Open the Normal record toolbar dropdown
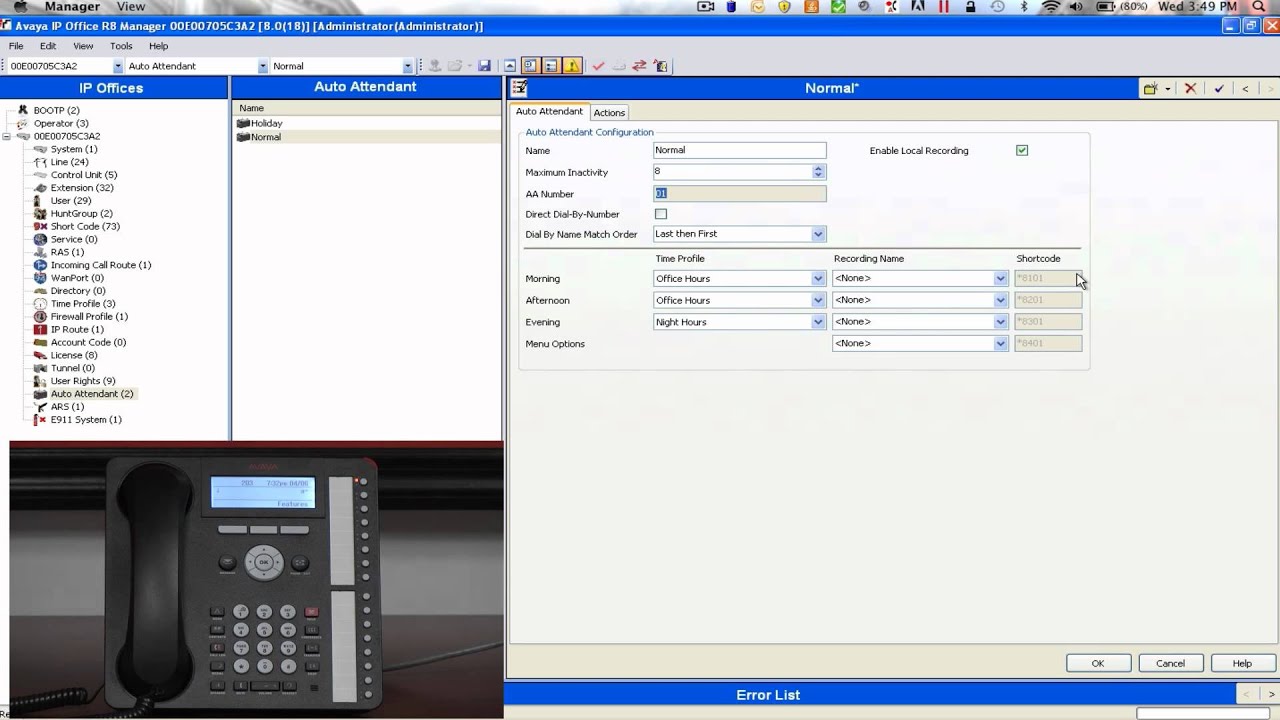The image size is (1280, 720). tap(407, 66)
